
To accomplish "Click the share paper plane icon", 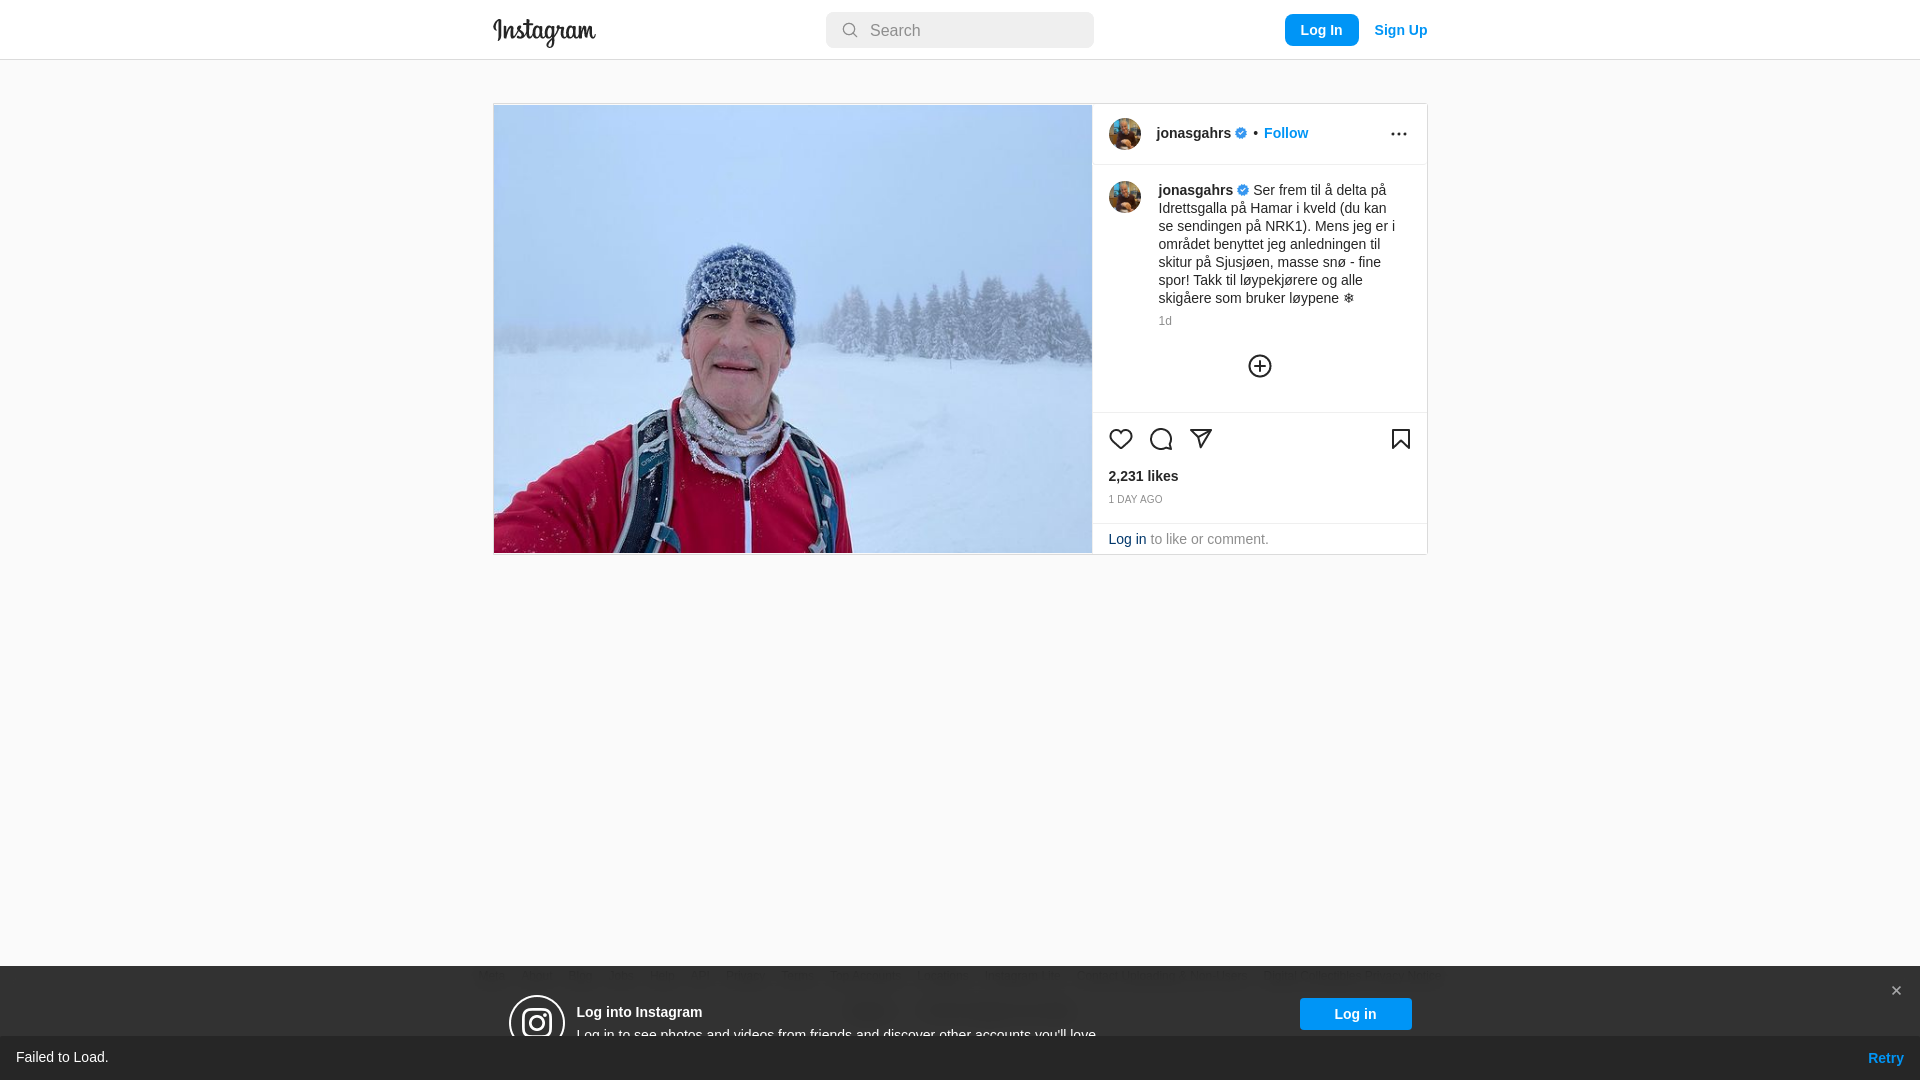I will point(1200,439).
